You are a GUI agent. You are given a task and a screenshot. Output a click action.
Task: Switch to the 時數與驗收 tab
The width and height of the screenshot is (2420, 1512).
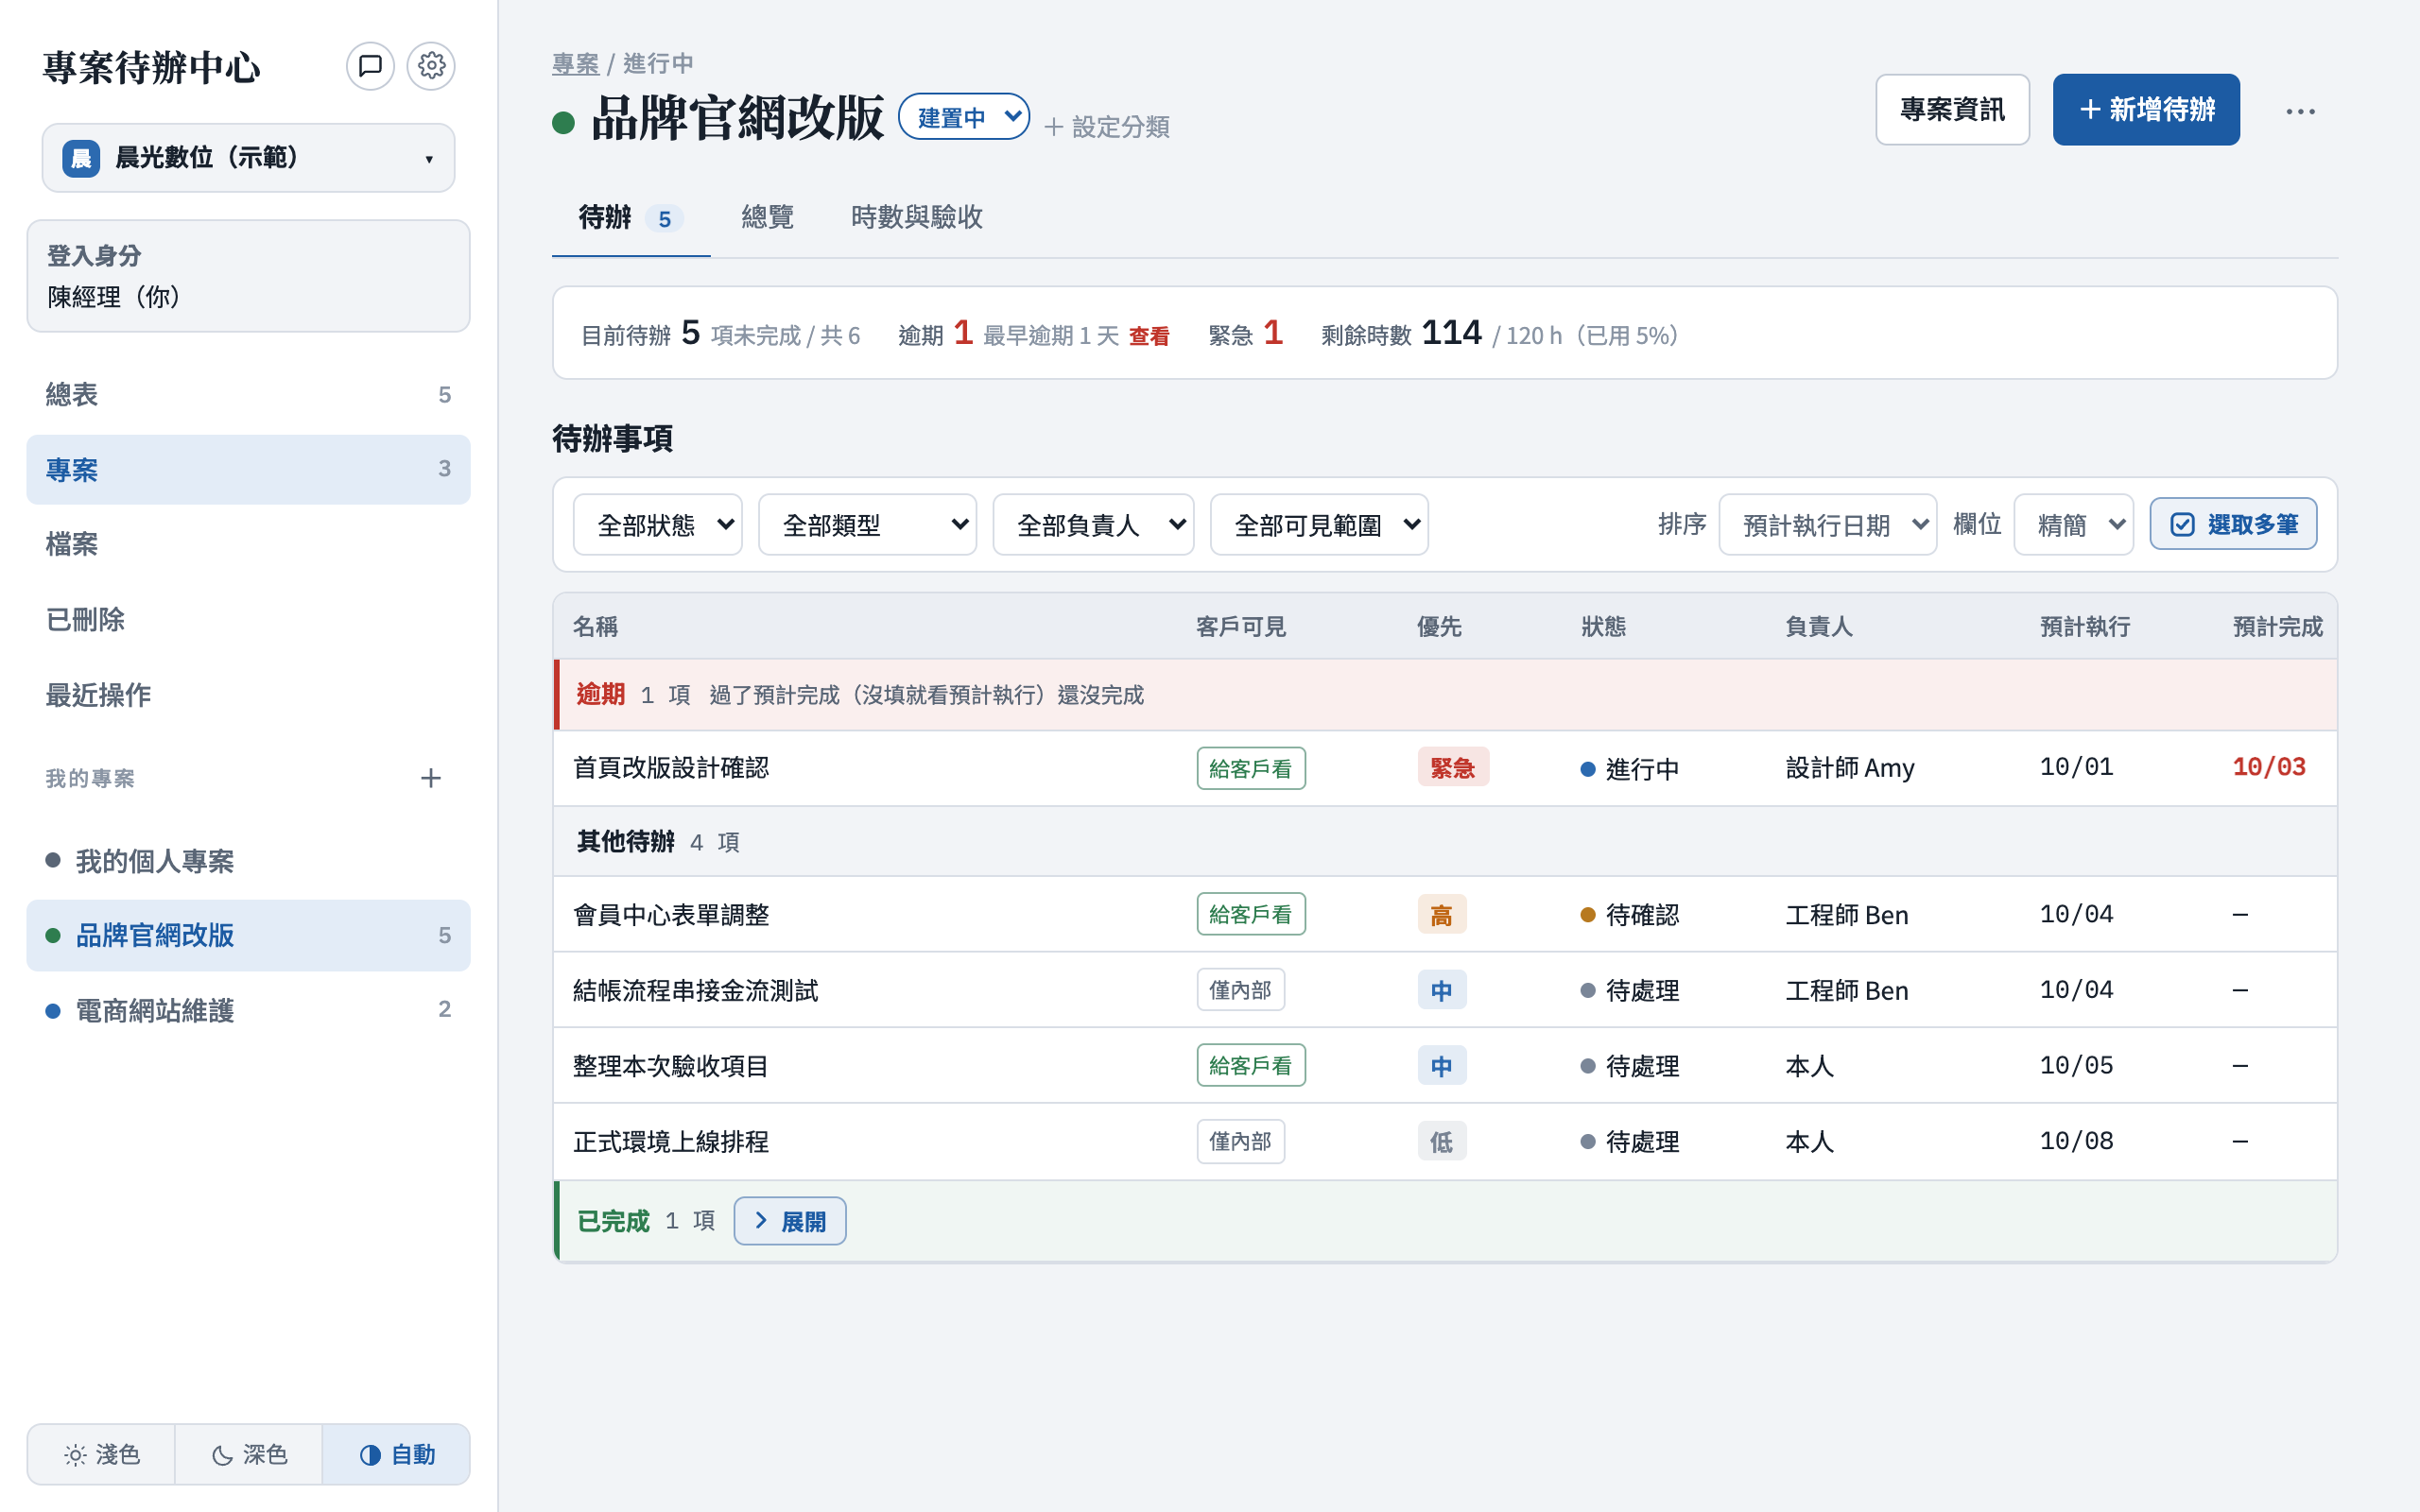coord(916,217)
